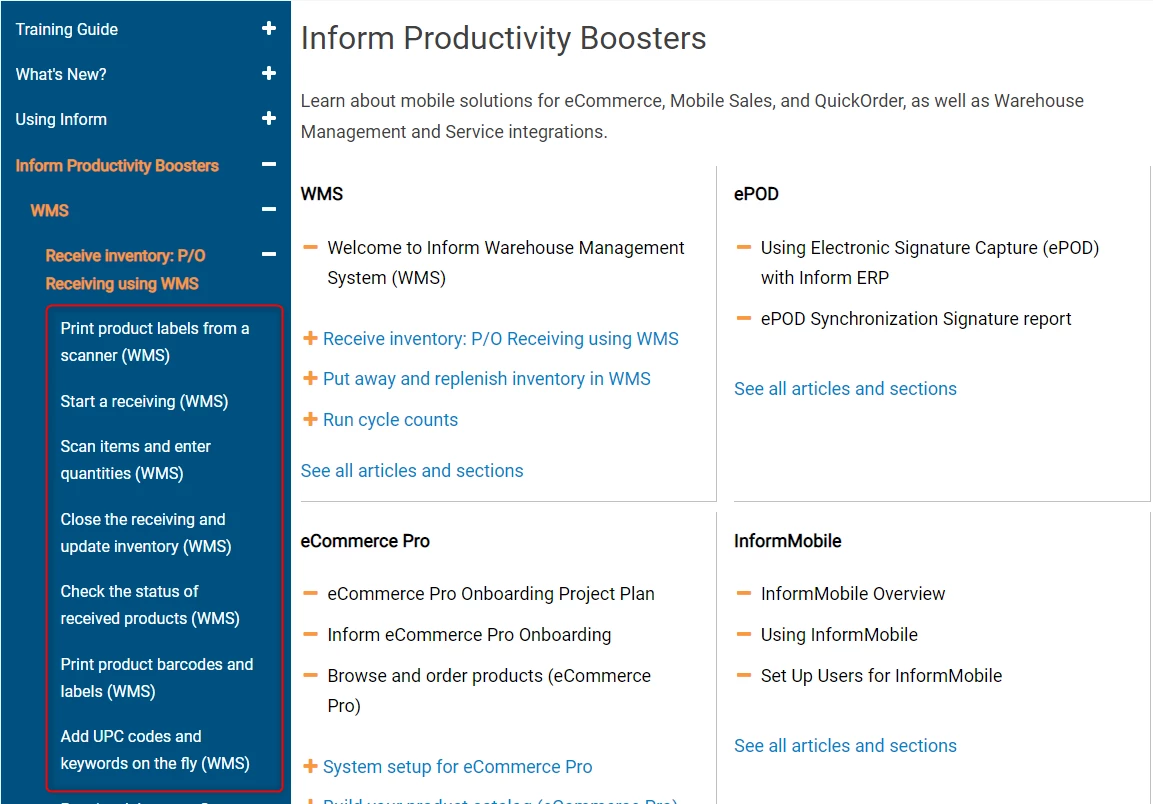The width and height of the screenshot is (1153, 804).
Task: Click dash icon beside Set Up Users
Action: (743, 675)
